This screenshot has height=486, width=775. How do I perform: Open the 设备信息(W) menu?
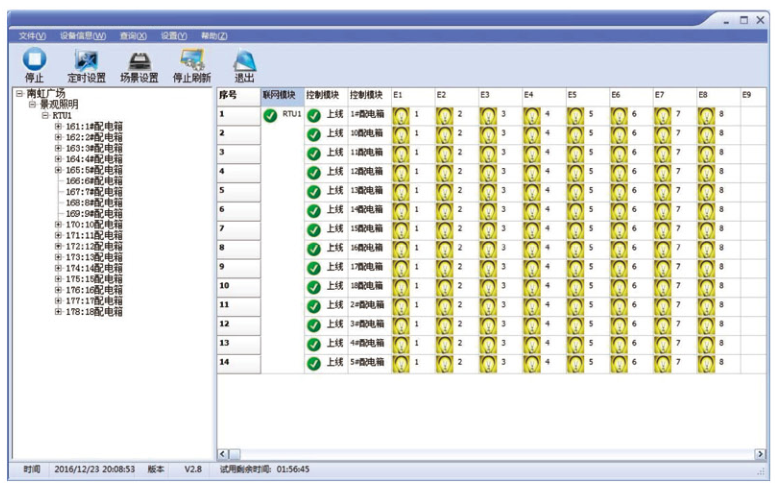(82, 35)
